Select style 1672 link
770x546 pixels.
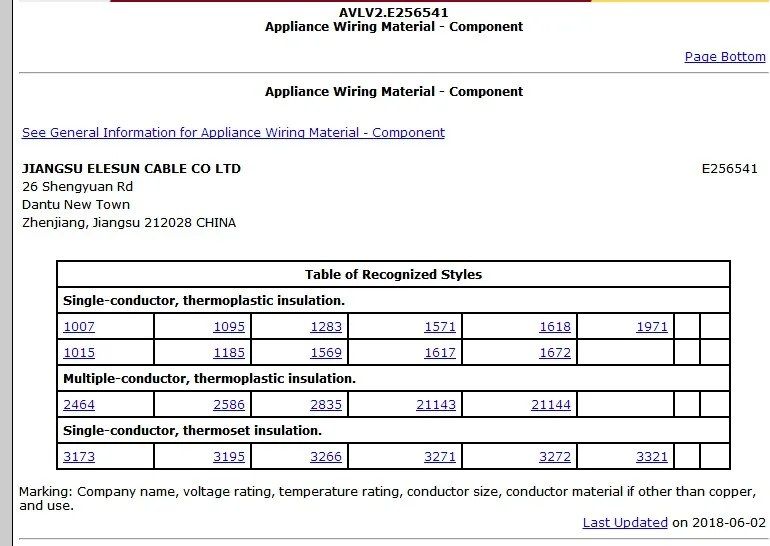pyautogui.click(x=555, y=353)
